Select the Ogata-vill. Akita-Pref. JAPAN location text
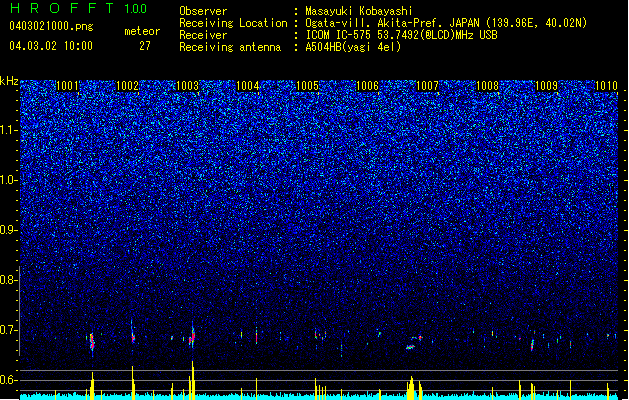 446,23
